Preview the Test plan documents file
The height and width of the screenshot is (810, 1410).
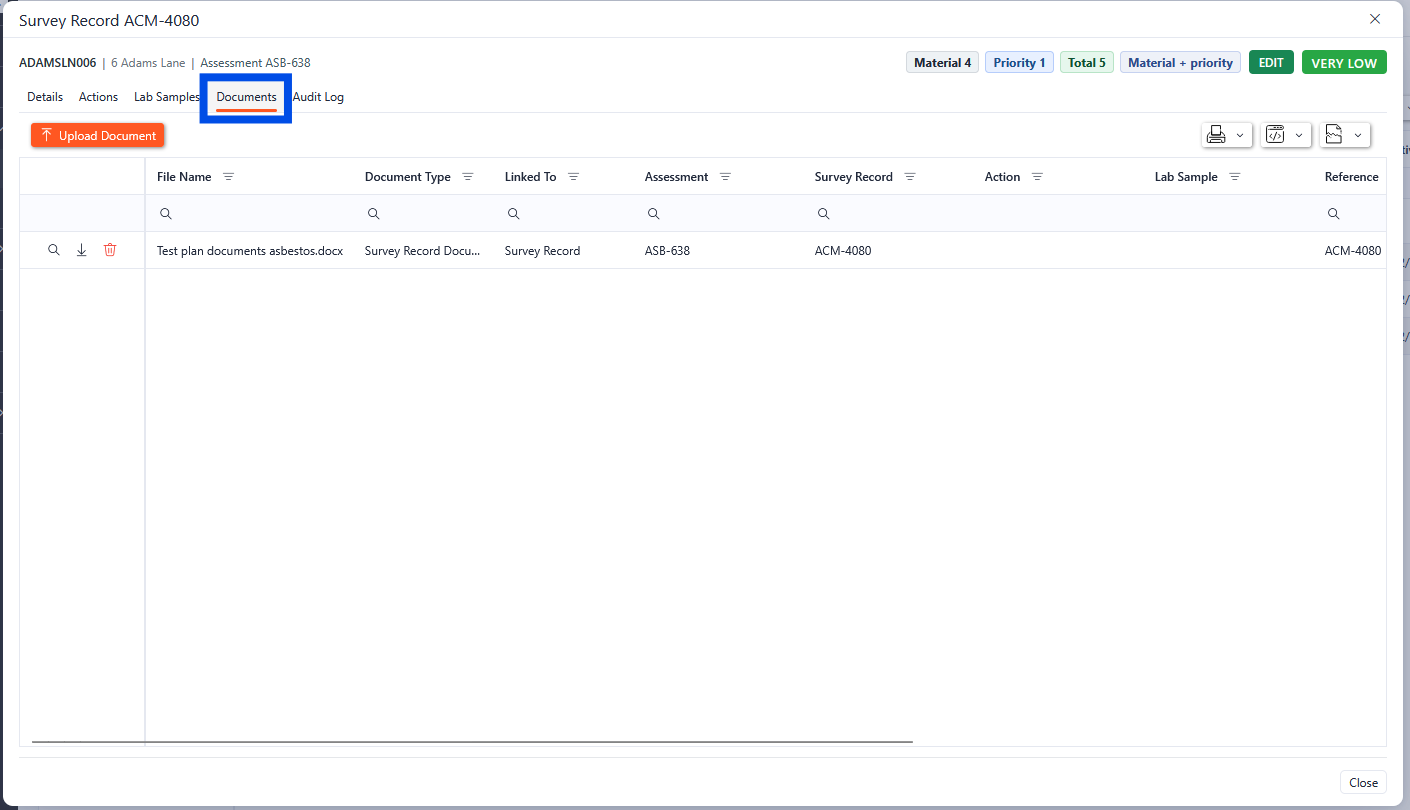click(54, 250)
